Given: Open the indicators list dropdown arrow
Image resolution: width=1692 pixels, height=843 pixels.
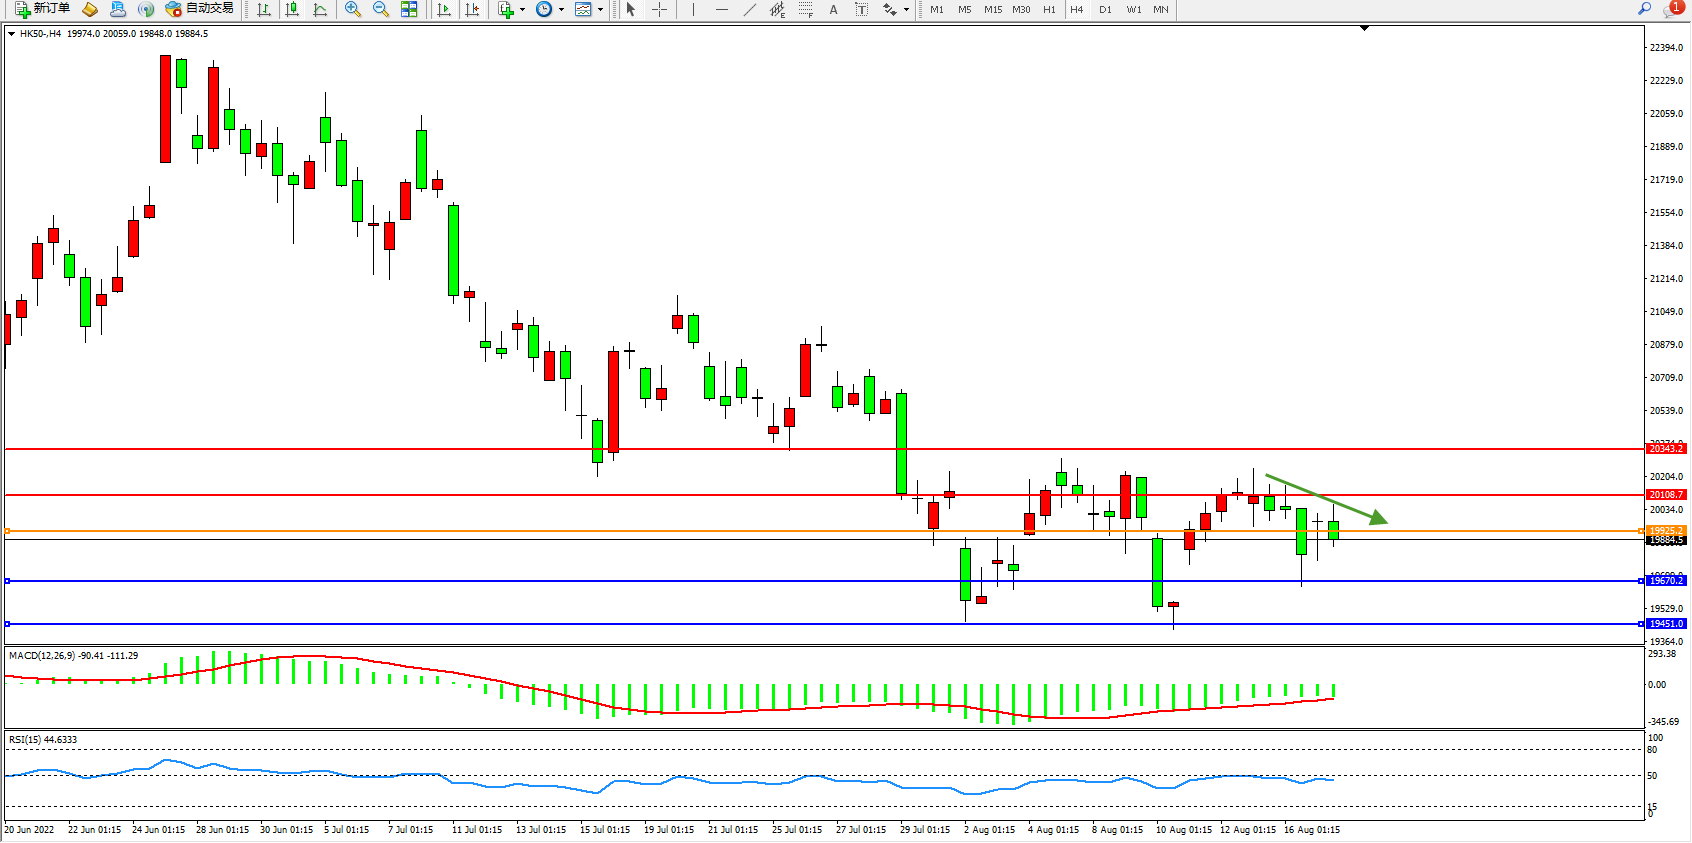Looking at the screenshot, I should click(522, 10).
